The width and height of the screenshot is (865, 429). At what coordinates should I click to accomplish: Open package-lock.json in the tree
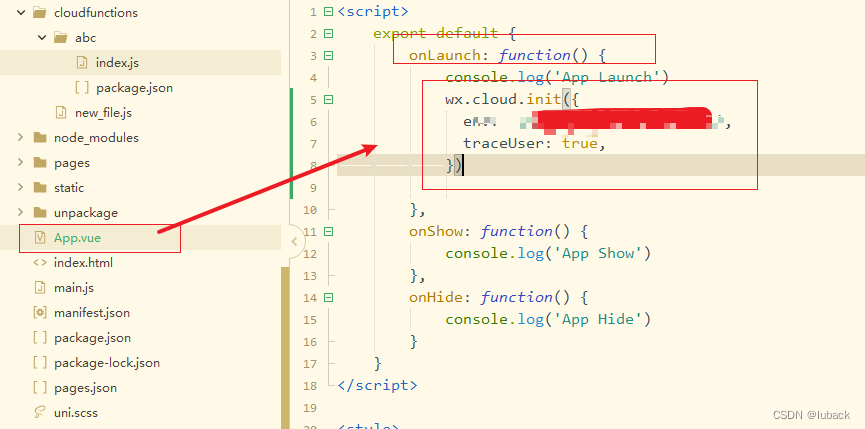pos(107,363)
